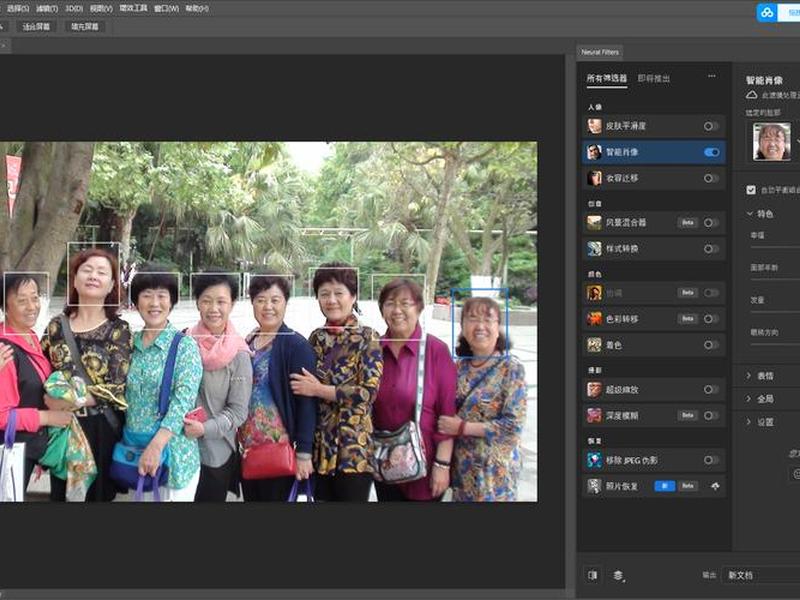This screenshot has width=800, height=600.
Task: Enable the 样式转换 toggle switch
Action: (x=711, y=248)
